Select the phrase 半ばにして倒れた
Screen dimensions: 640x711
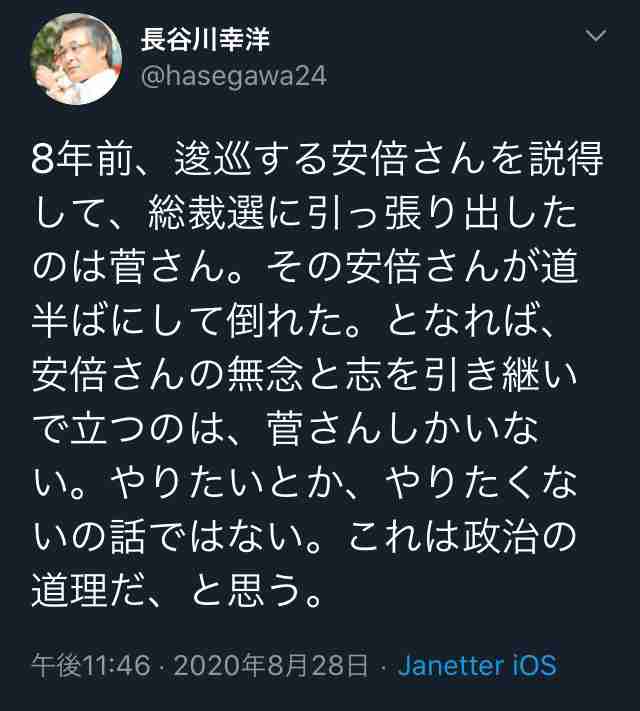[186, 321]
